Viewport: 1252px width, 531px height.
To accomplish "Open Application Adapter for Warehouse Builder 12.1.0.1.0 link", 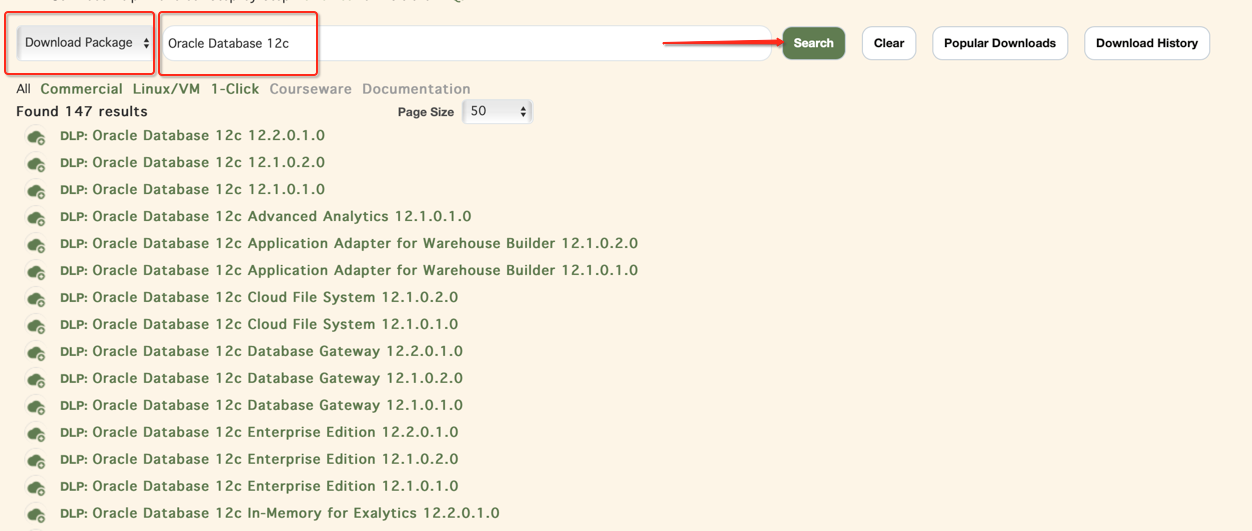I will [349, 270].
